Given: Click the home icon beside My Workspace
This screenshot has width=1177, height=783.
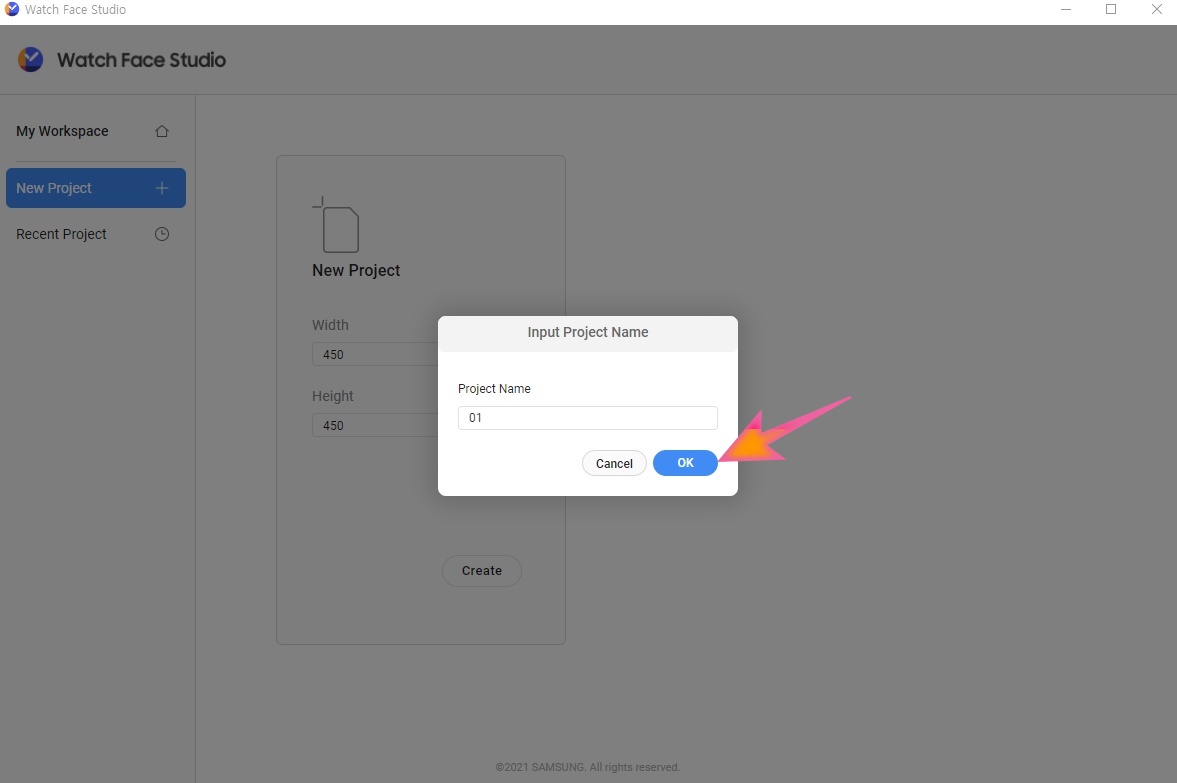Looking at the screenshot, I should pos(161,131).
